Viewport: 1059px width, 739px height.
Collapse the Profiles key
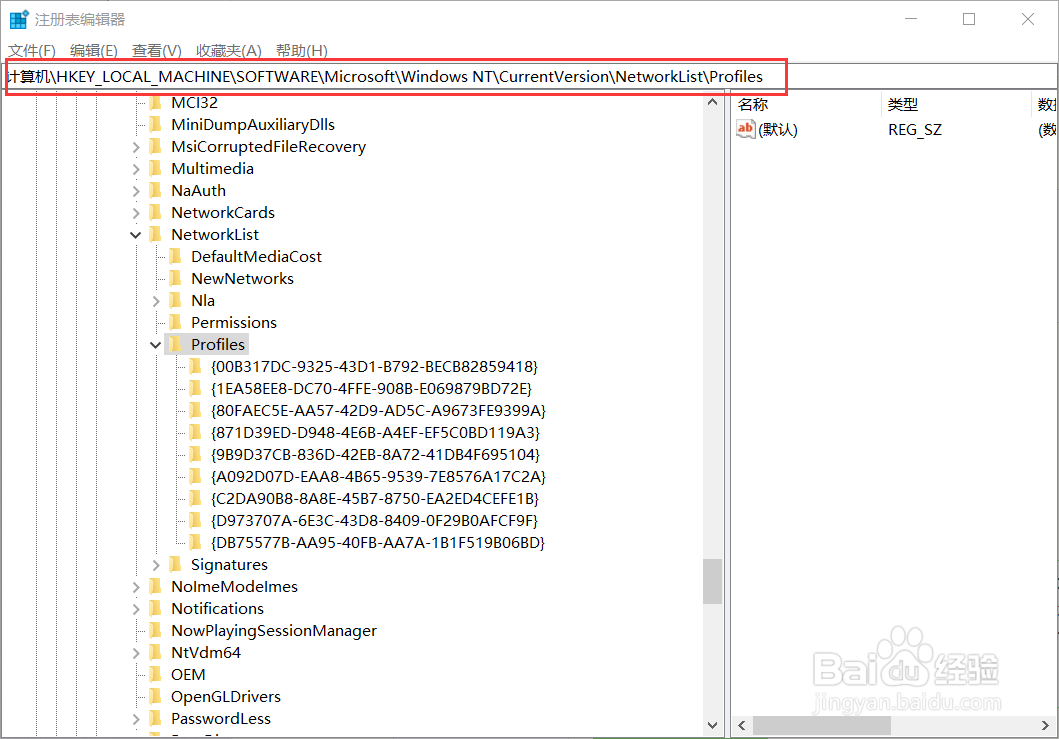coord(156,345)
